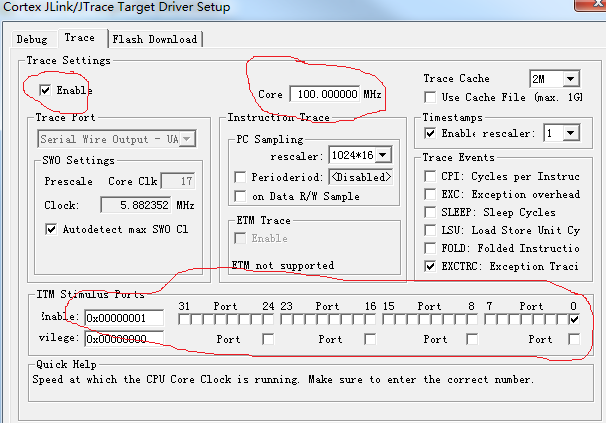Click the Period Disabled value field

click(x=361, y=177)
